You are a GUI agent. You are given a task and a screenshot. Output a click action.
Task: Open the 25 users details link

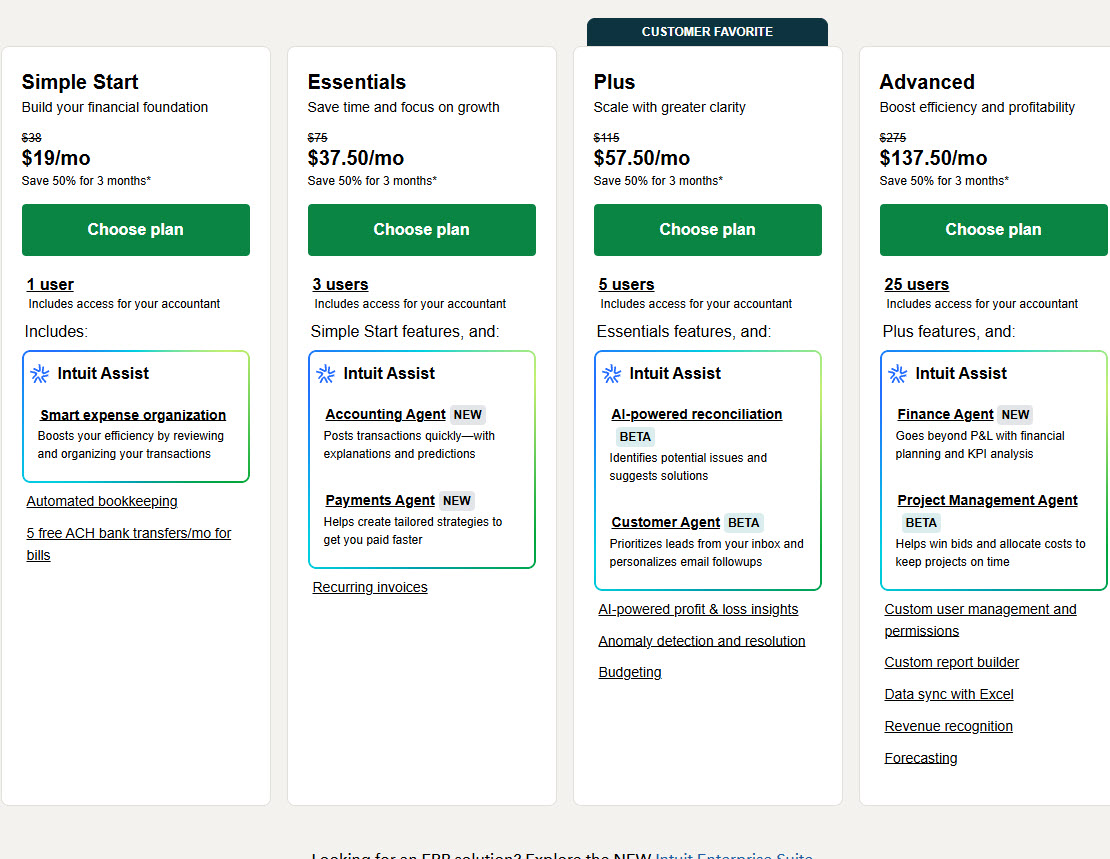click(x=917, y=285)
